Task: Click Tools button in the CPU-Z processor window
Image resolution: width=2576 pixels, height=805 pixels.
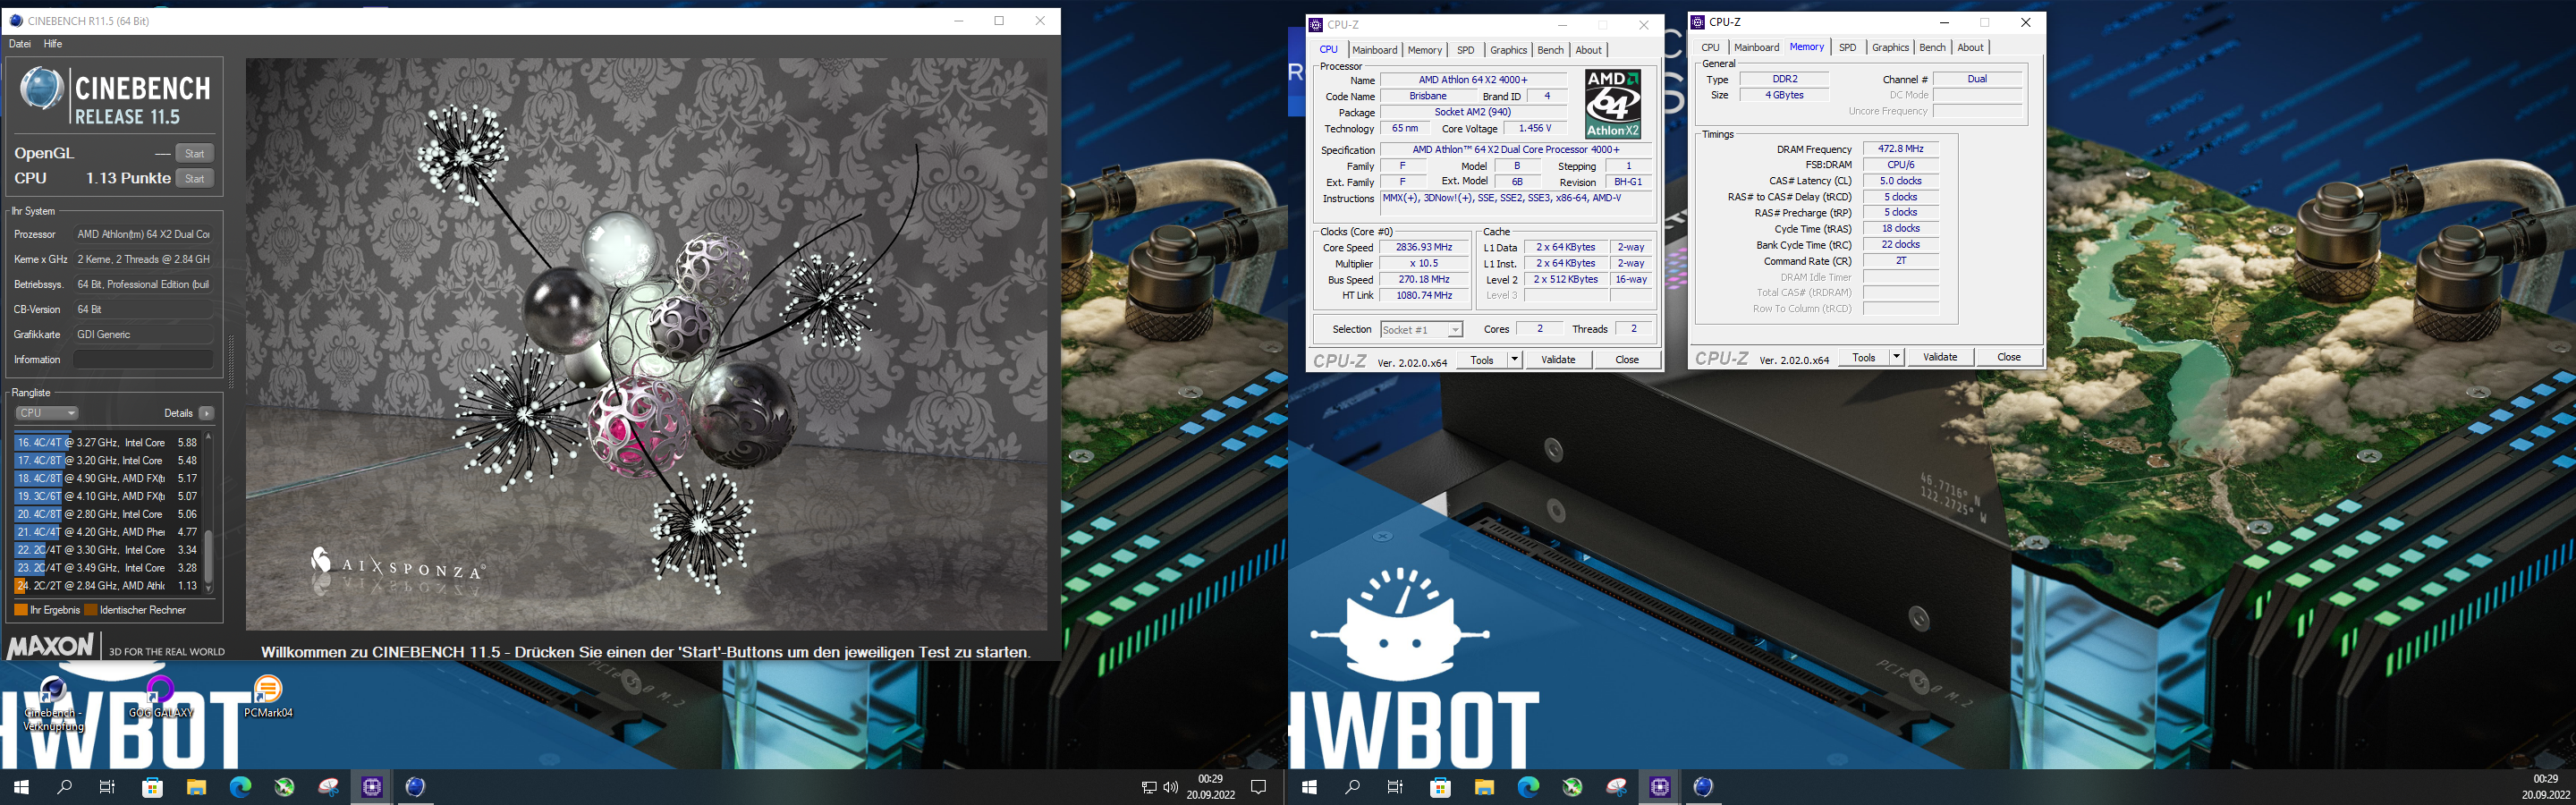Action: (x=1482, y=359)
